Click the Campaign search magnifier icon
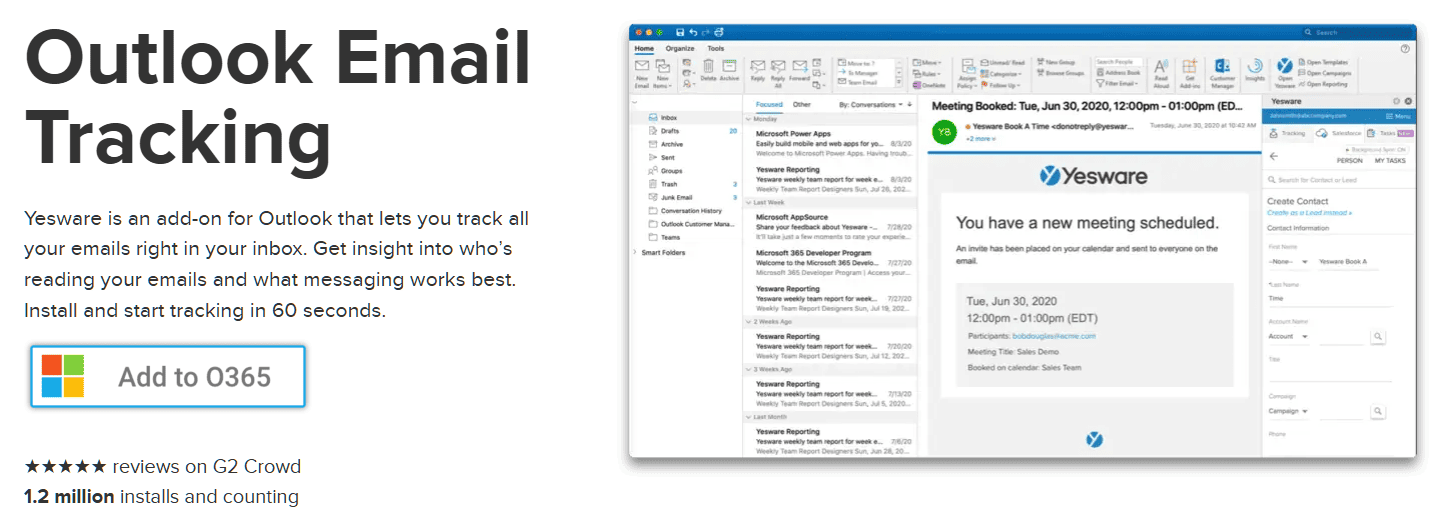 point(1378,411)
